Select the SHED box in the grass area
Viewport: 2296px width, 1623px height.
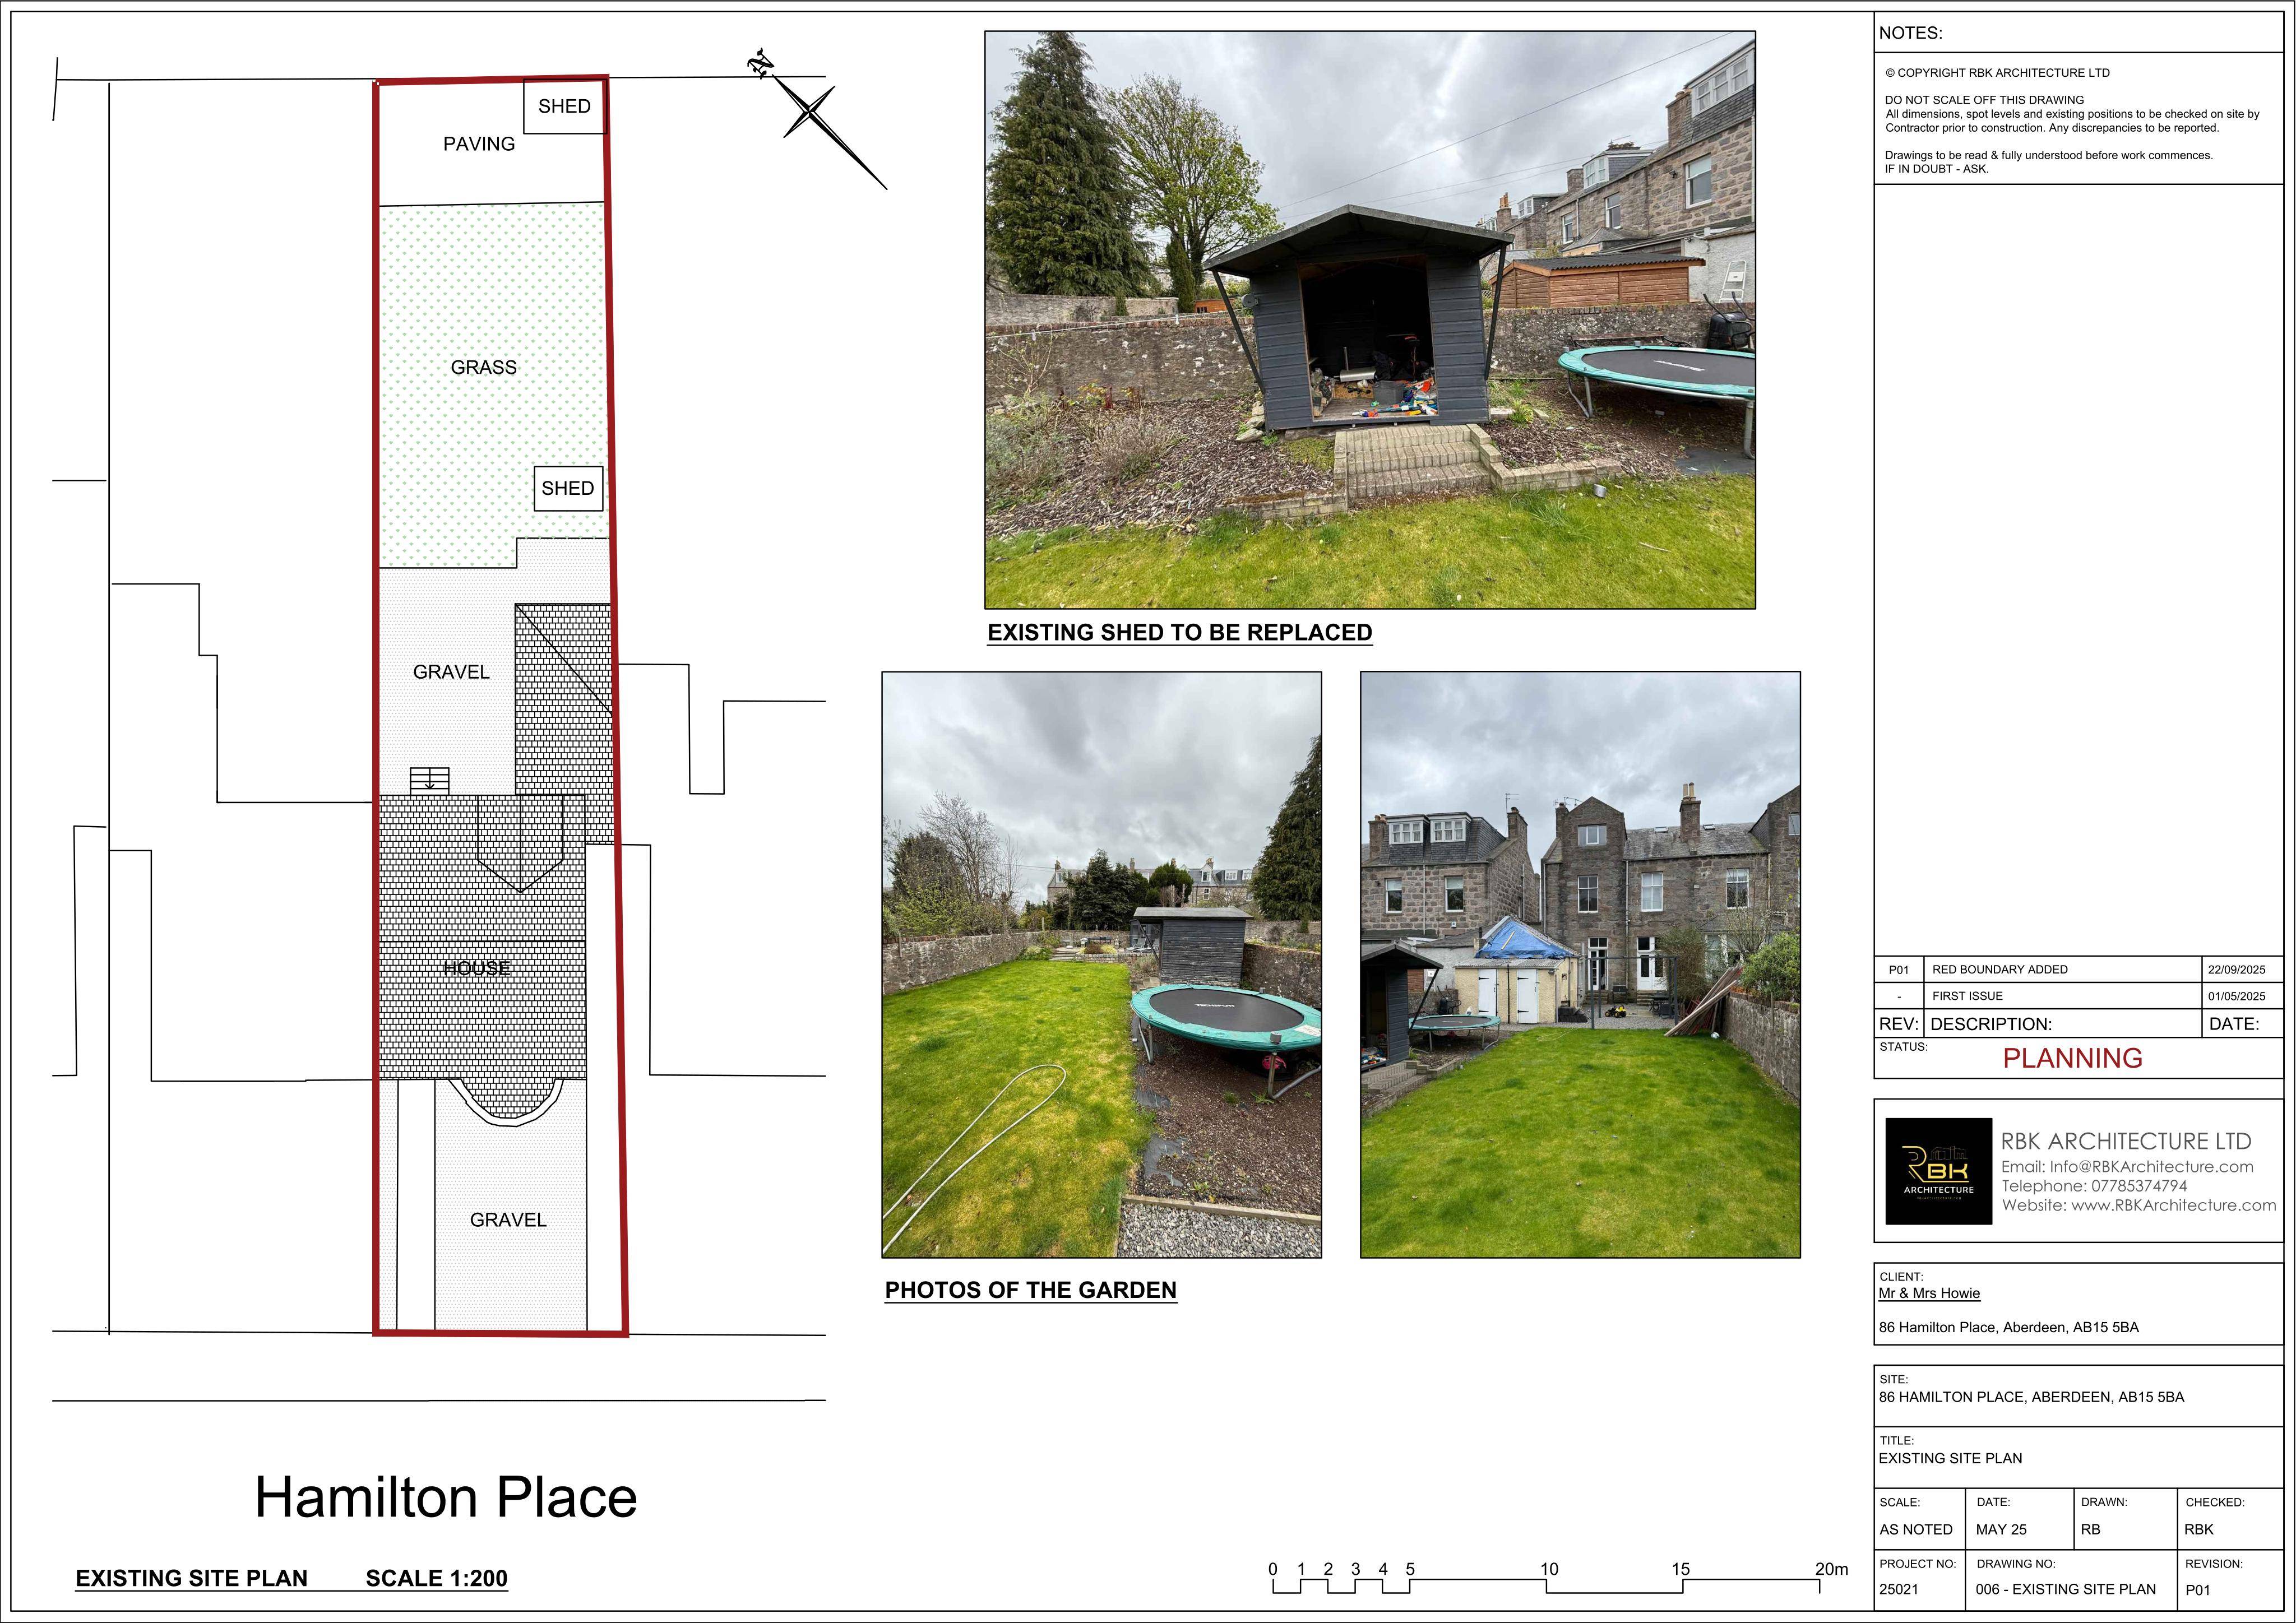tap(568, 488)
